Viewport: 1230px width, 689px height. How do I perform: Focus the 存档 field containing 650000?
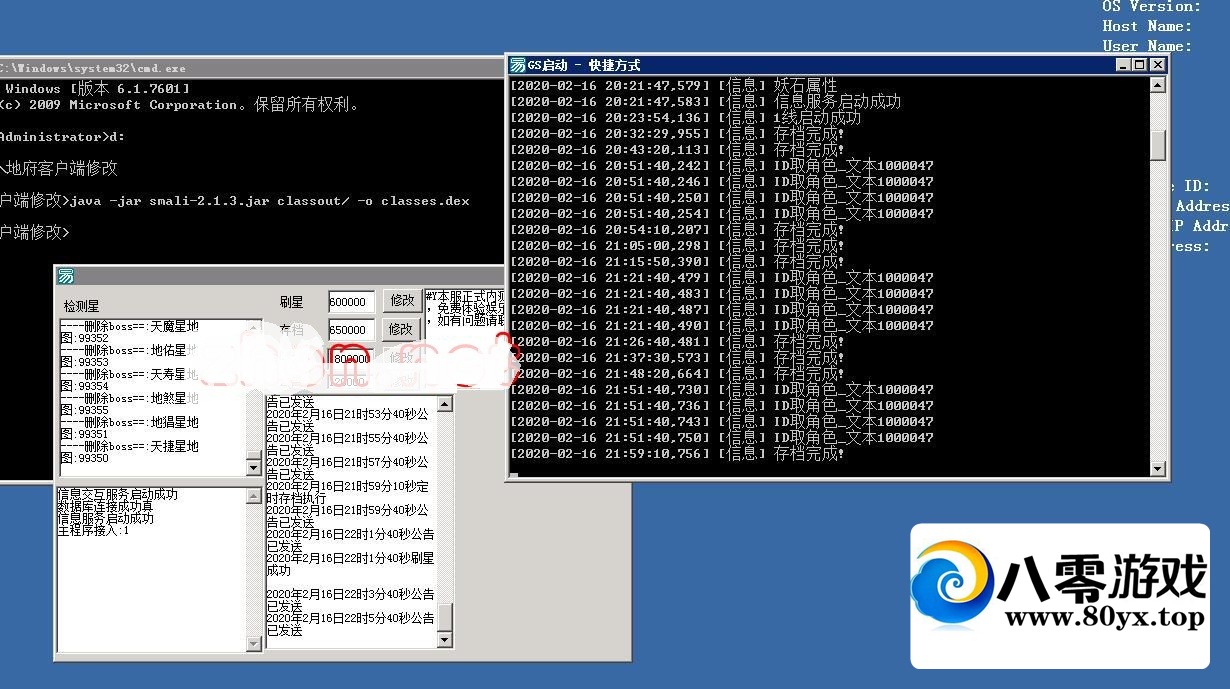351,330
